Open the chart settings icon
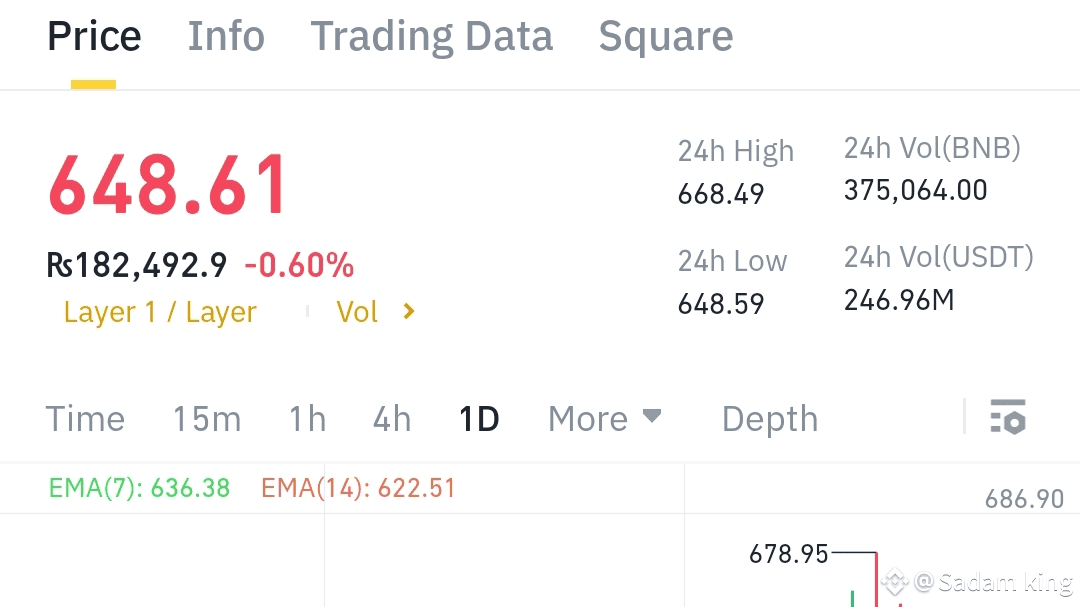The image size is (1080, 607). click(x=1007, y=417)
